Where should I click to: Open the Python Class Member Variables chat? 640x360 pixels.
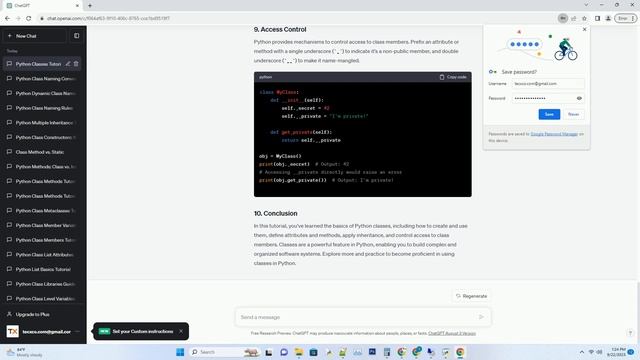pos(43,225)
